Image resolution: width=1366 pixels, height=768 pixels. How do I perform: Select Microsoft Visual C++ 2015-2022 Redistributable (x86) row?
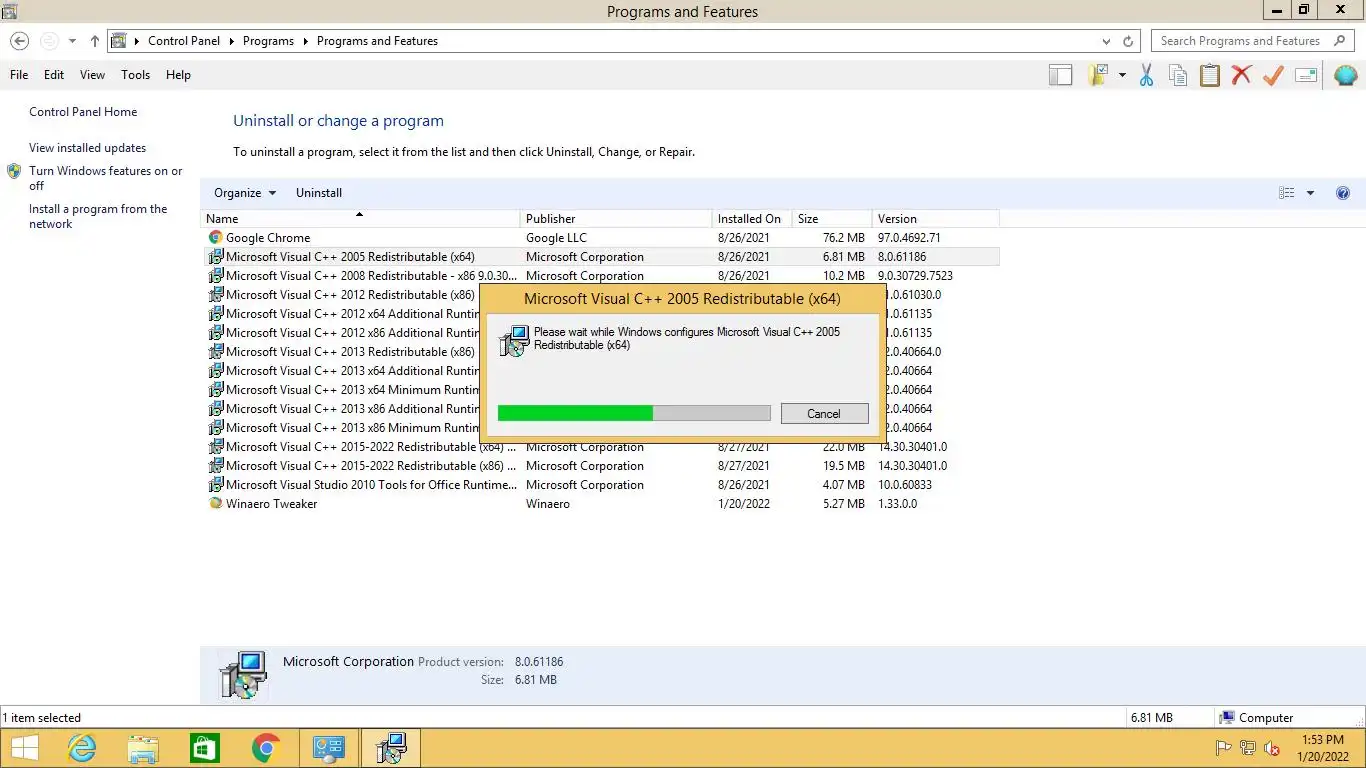(600, 466)
